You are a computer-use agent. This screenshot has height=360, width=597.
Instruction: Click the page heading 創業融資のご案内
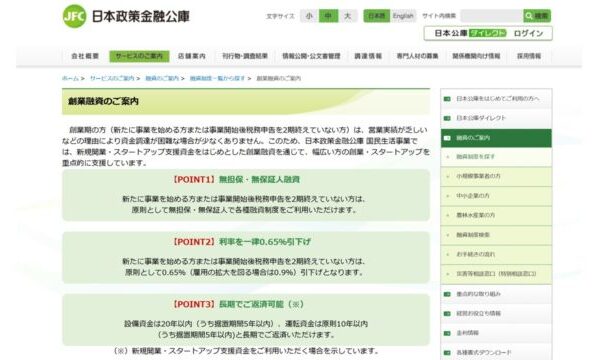103,101
